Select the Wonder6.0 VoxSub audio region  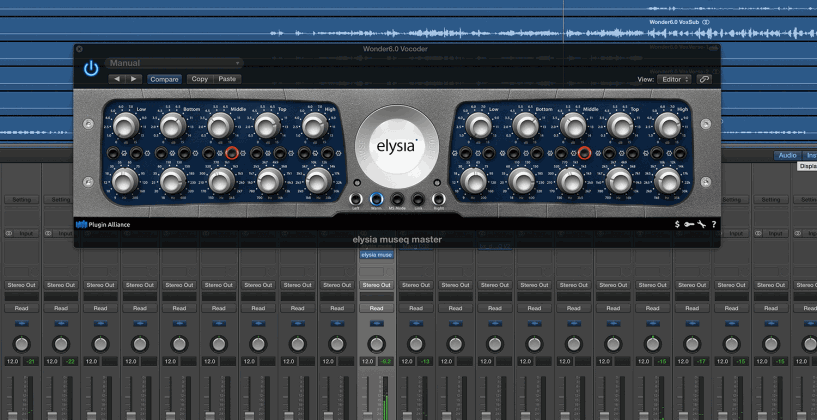point(674,22)
